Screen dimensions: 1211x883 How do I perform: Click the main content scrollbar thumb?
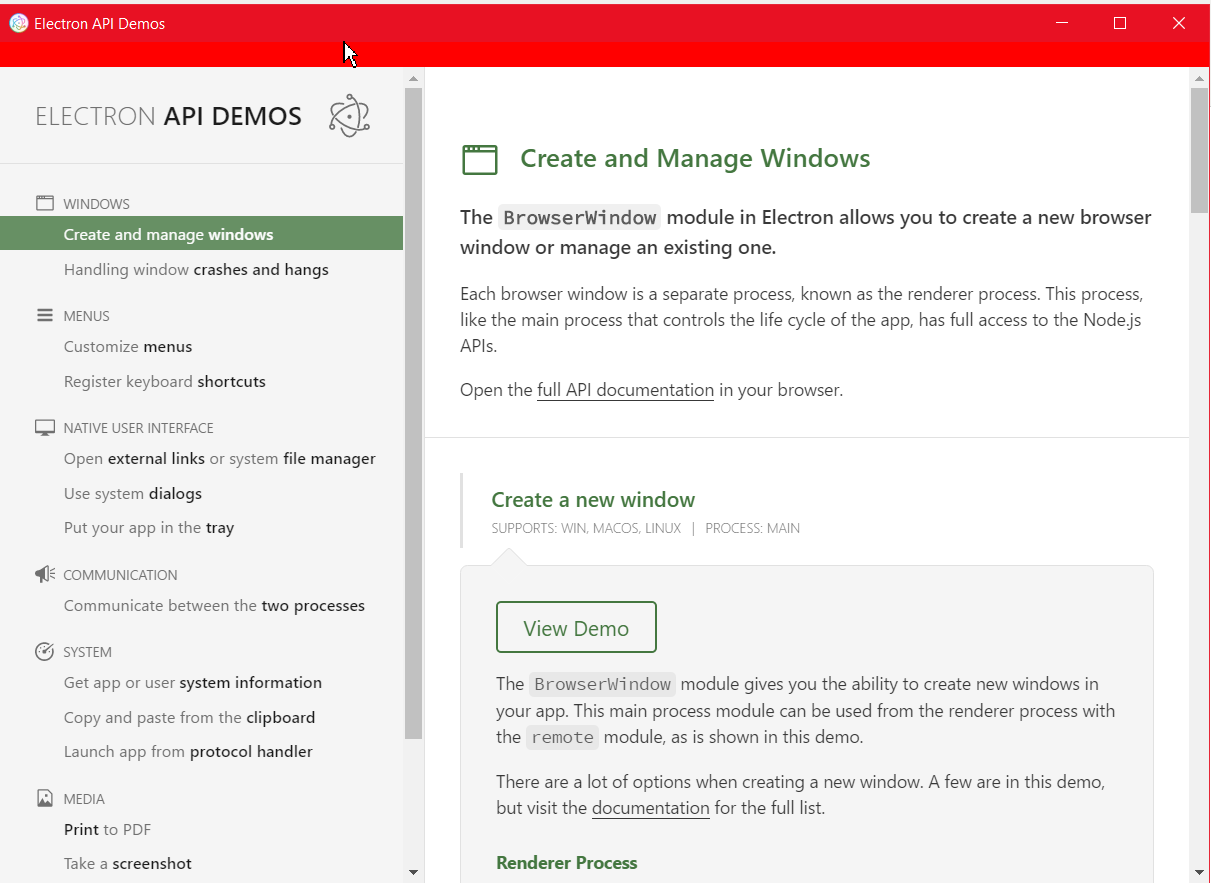[1199, 150]
